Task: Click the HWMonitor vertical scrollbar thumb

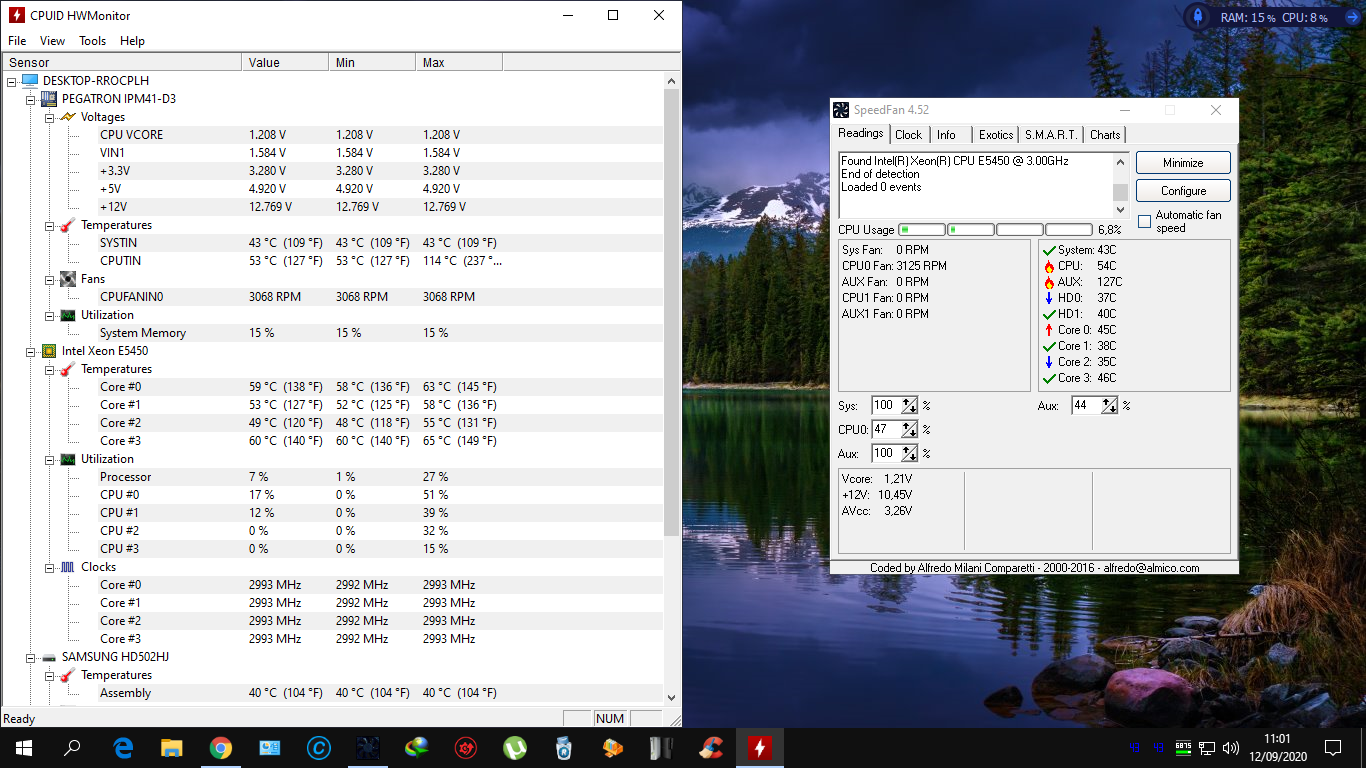Action: (671, 312)
